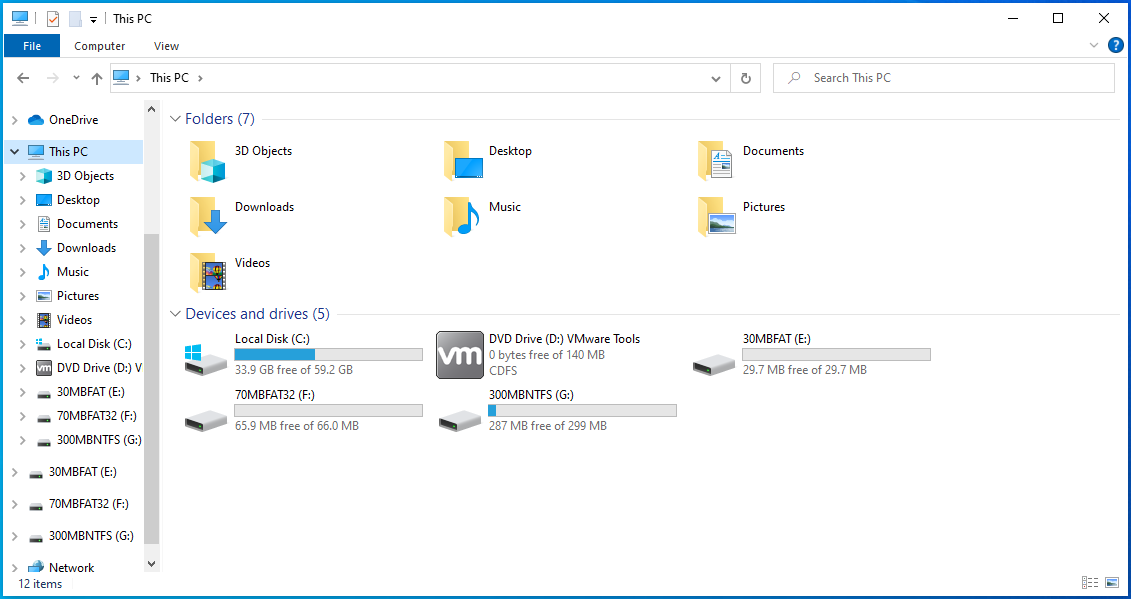The image size is (1131, 599).
Task: Click the Search This PC field
Action: [943, 78]
